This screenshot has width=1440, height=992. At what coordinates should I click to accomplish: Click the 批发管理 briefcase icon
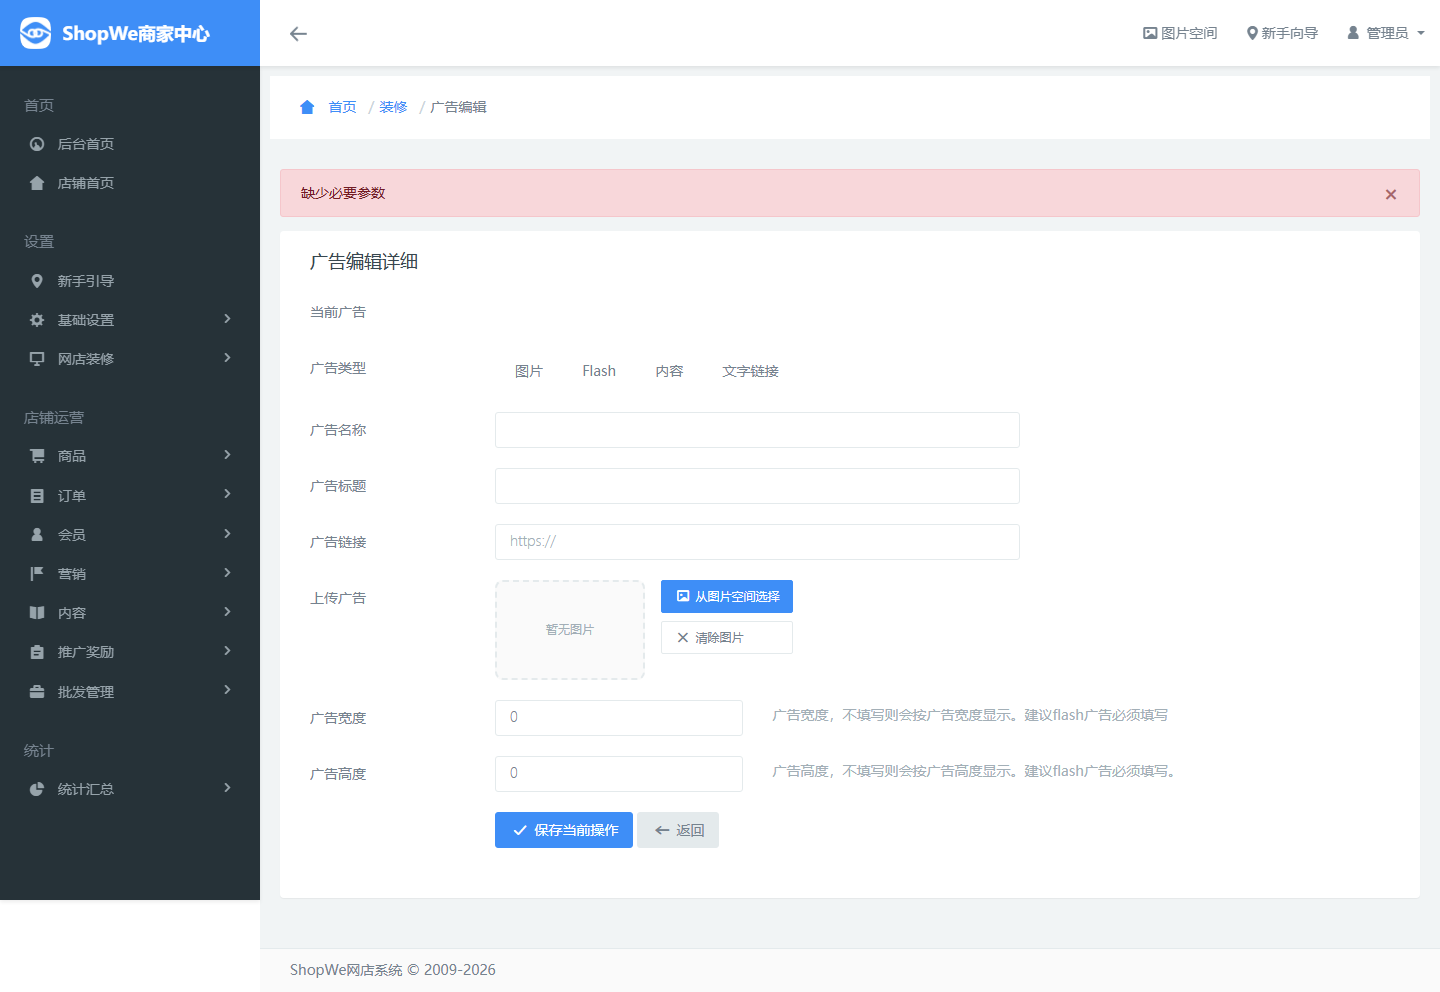[x=37, y=692]
